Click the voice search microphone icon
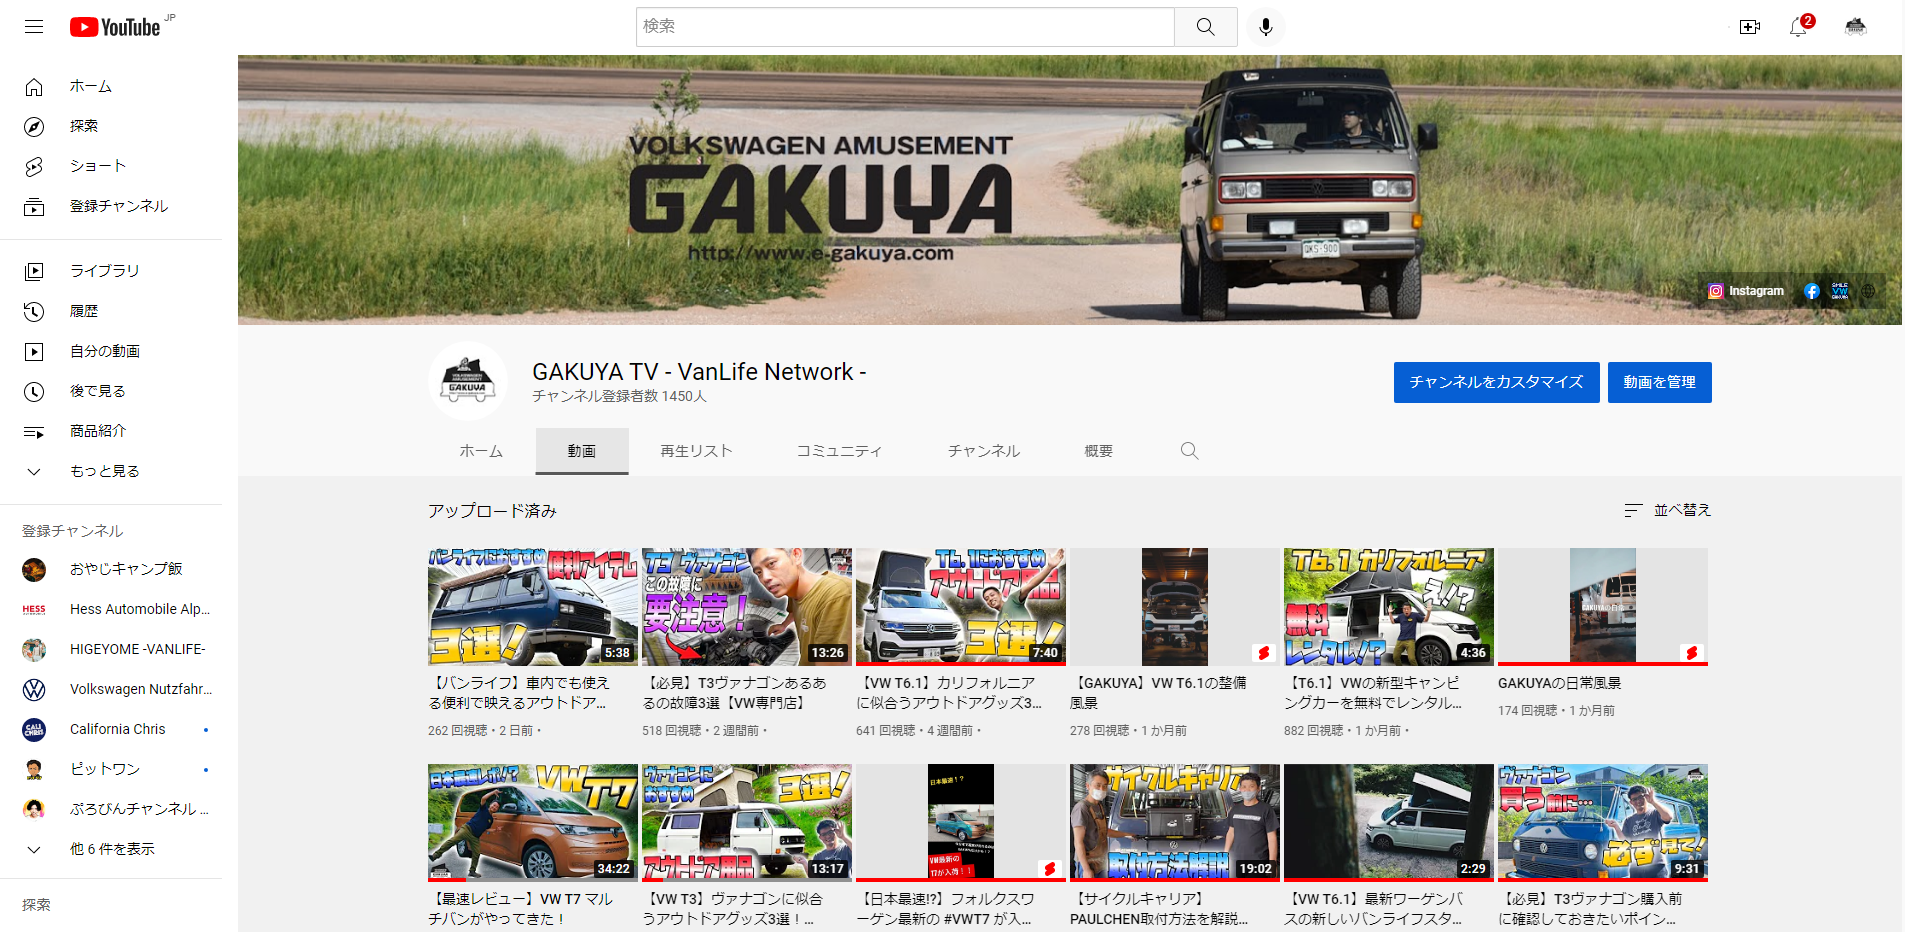1905x932 pixels. point(1264,26)
